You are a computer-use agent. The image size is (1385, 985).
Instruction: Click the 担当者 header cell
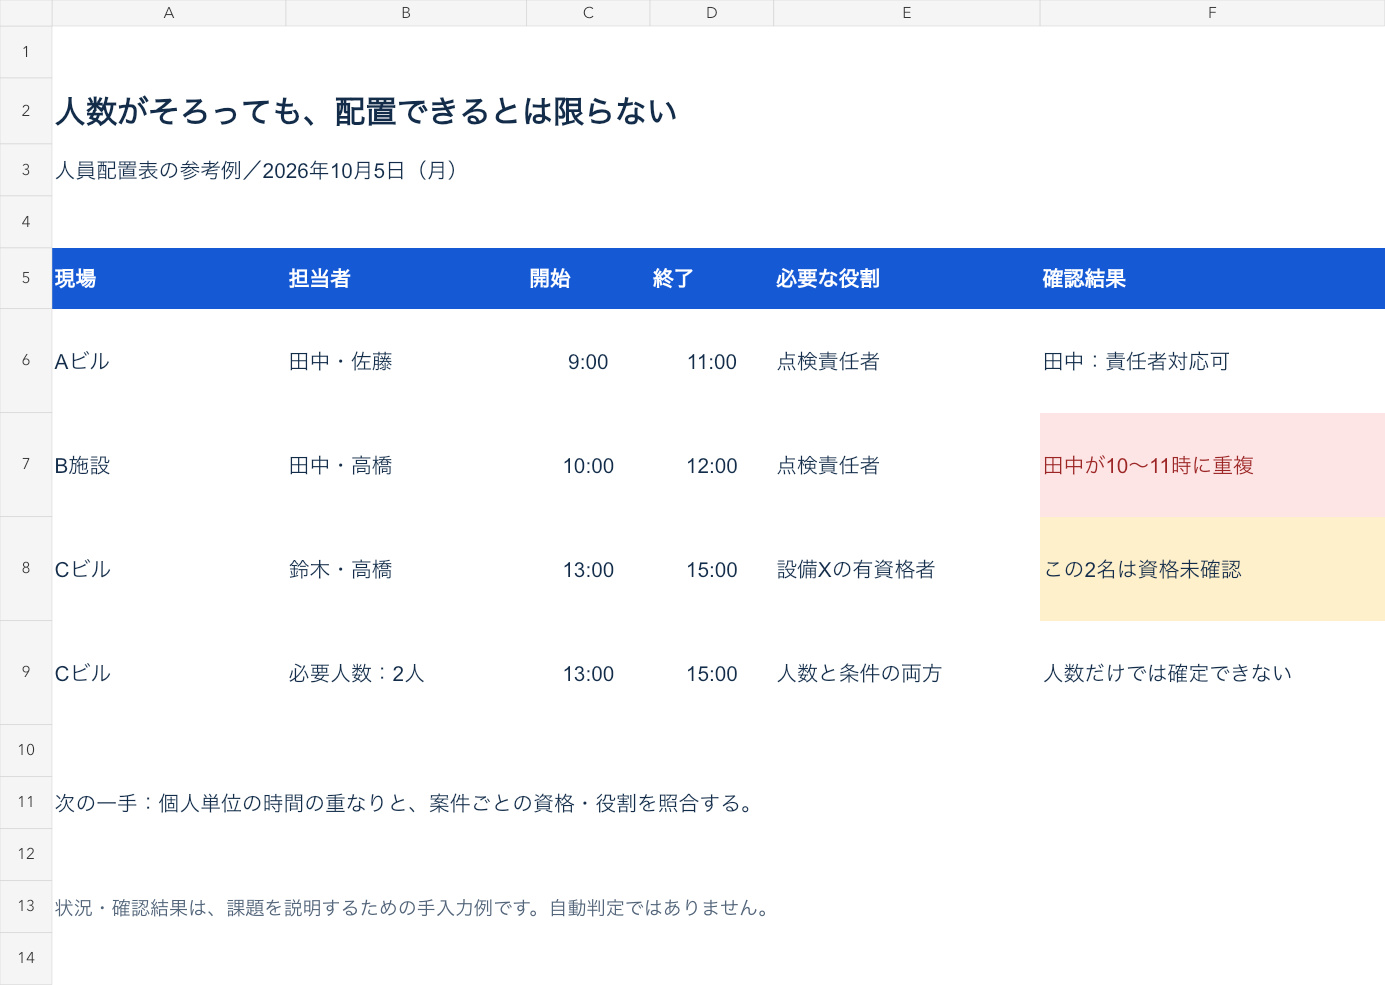[406, 278]
